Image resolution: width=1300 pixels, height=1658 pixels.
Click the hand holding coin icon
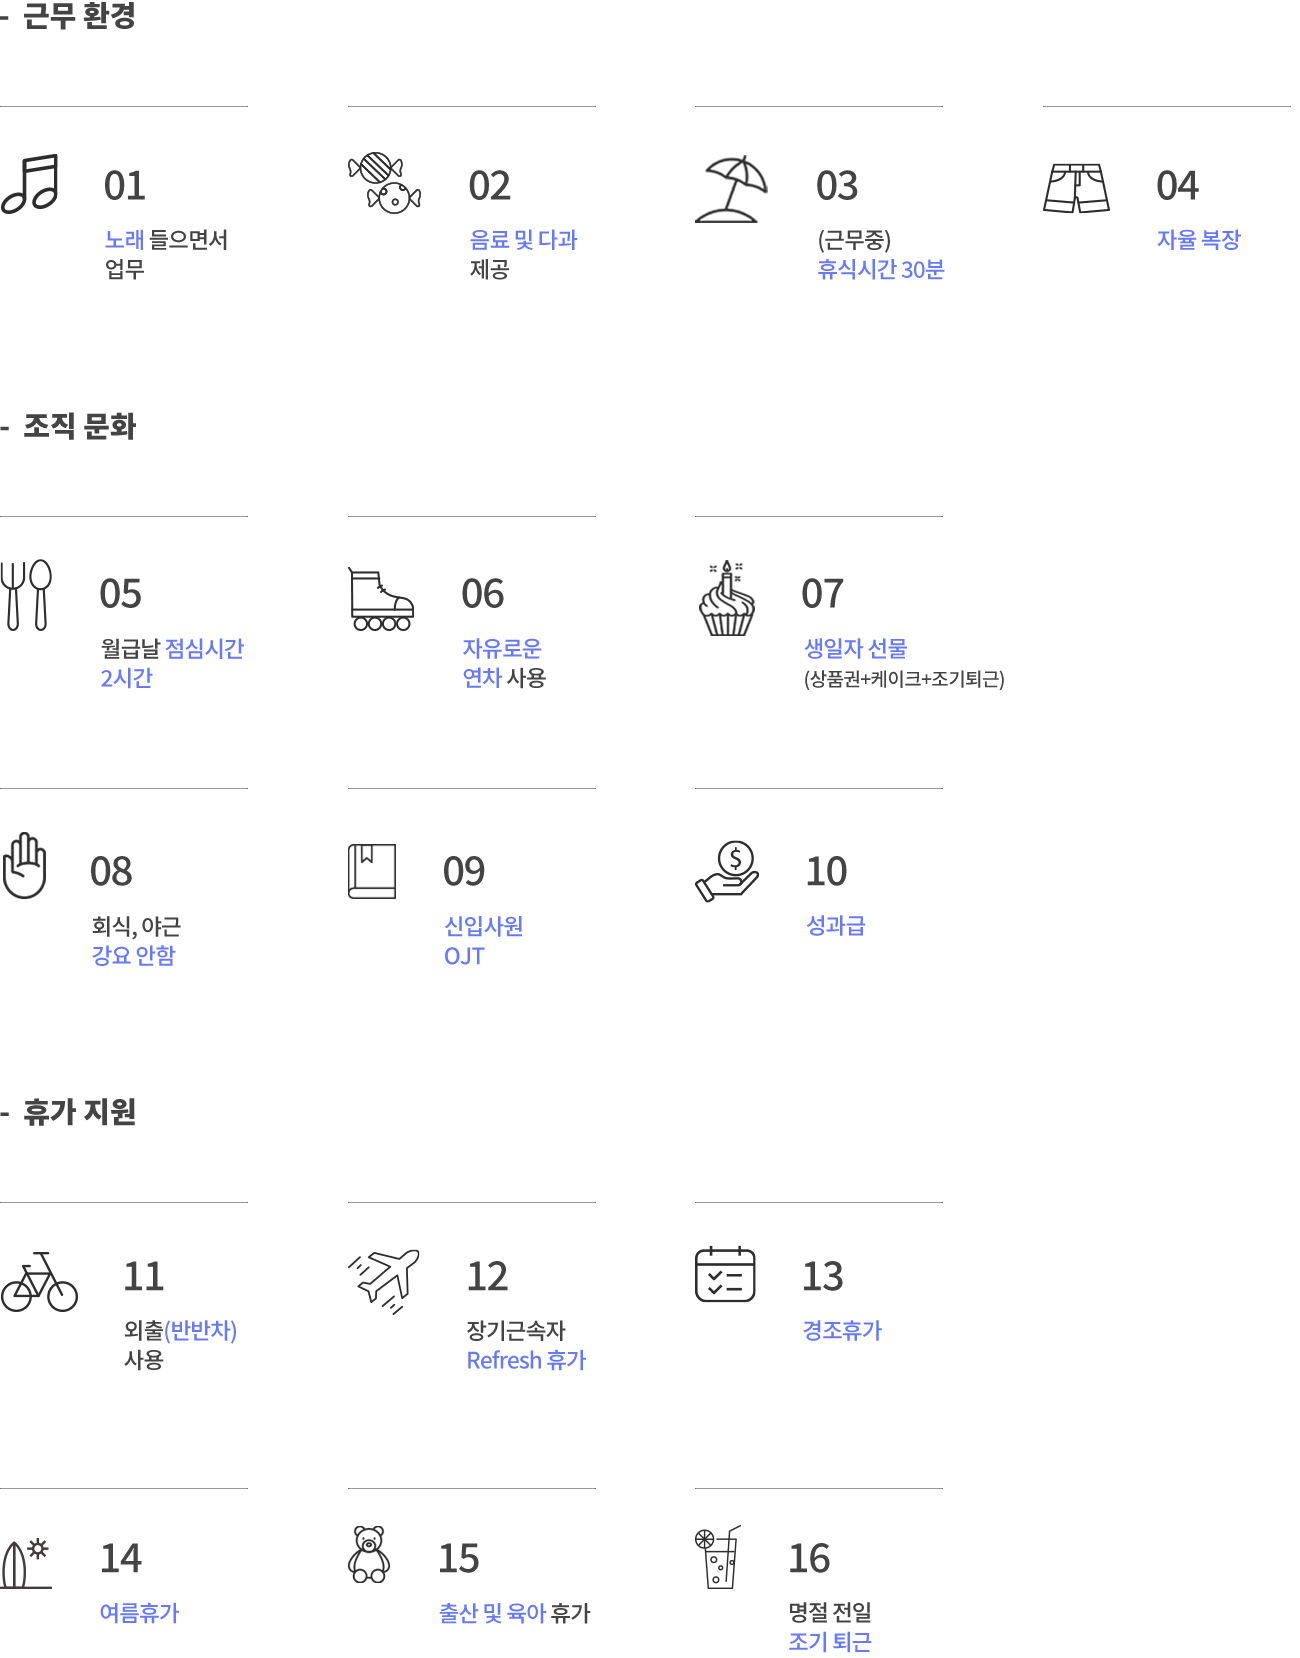[728, 871]
